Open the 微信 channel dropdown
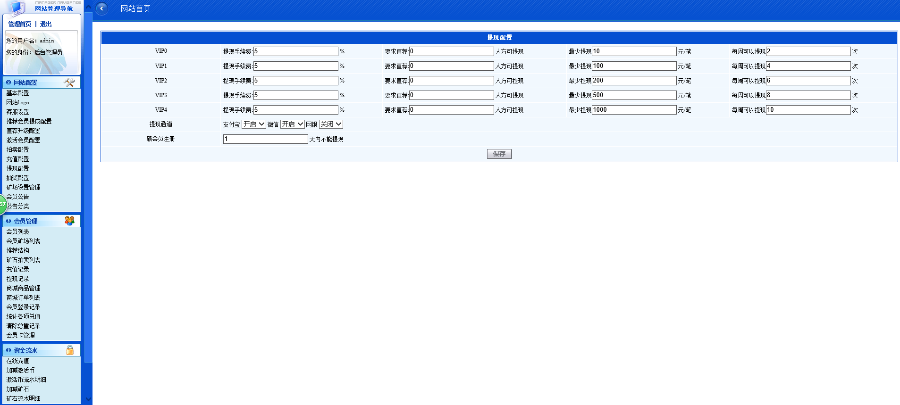 pos(292,124)
